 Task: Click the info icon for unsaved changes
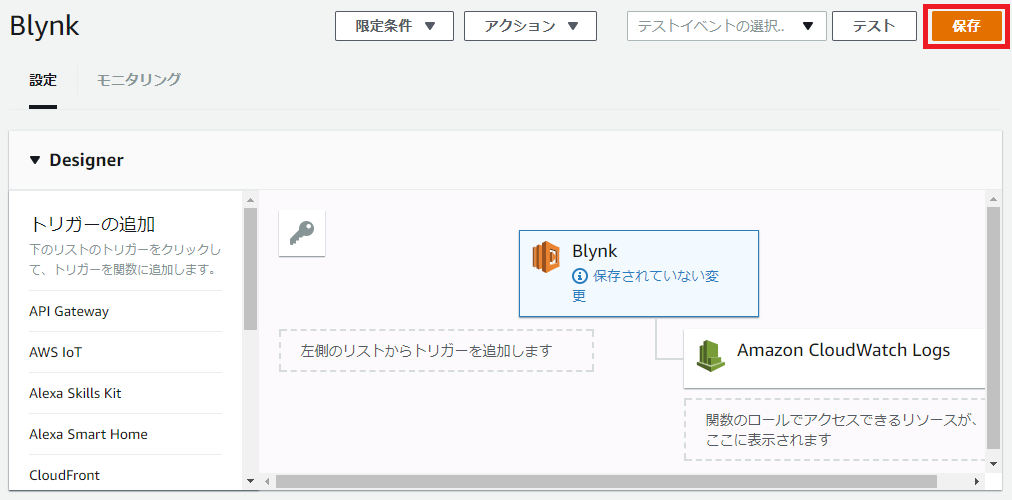click(x=580, y=276)
